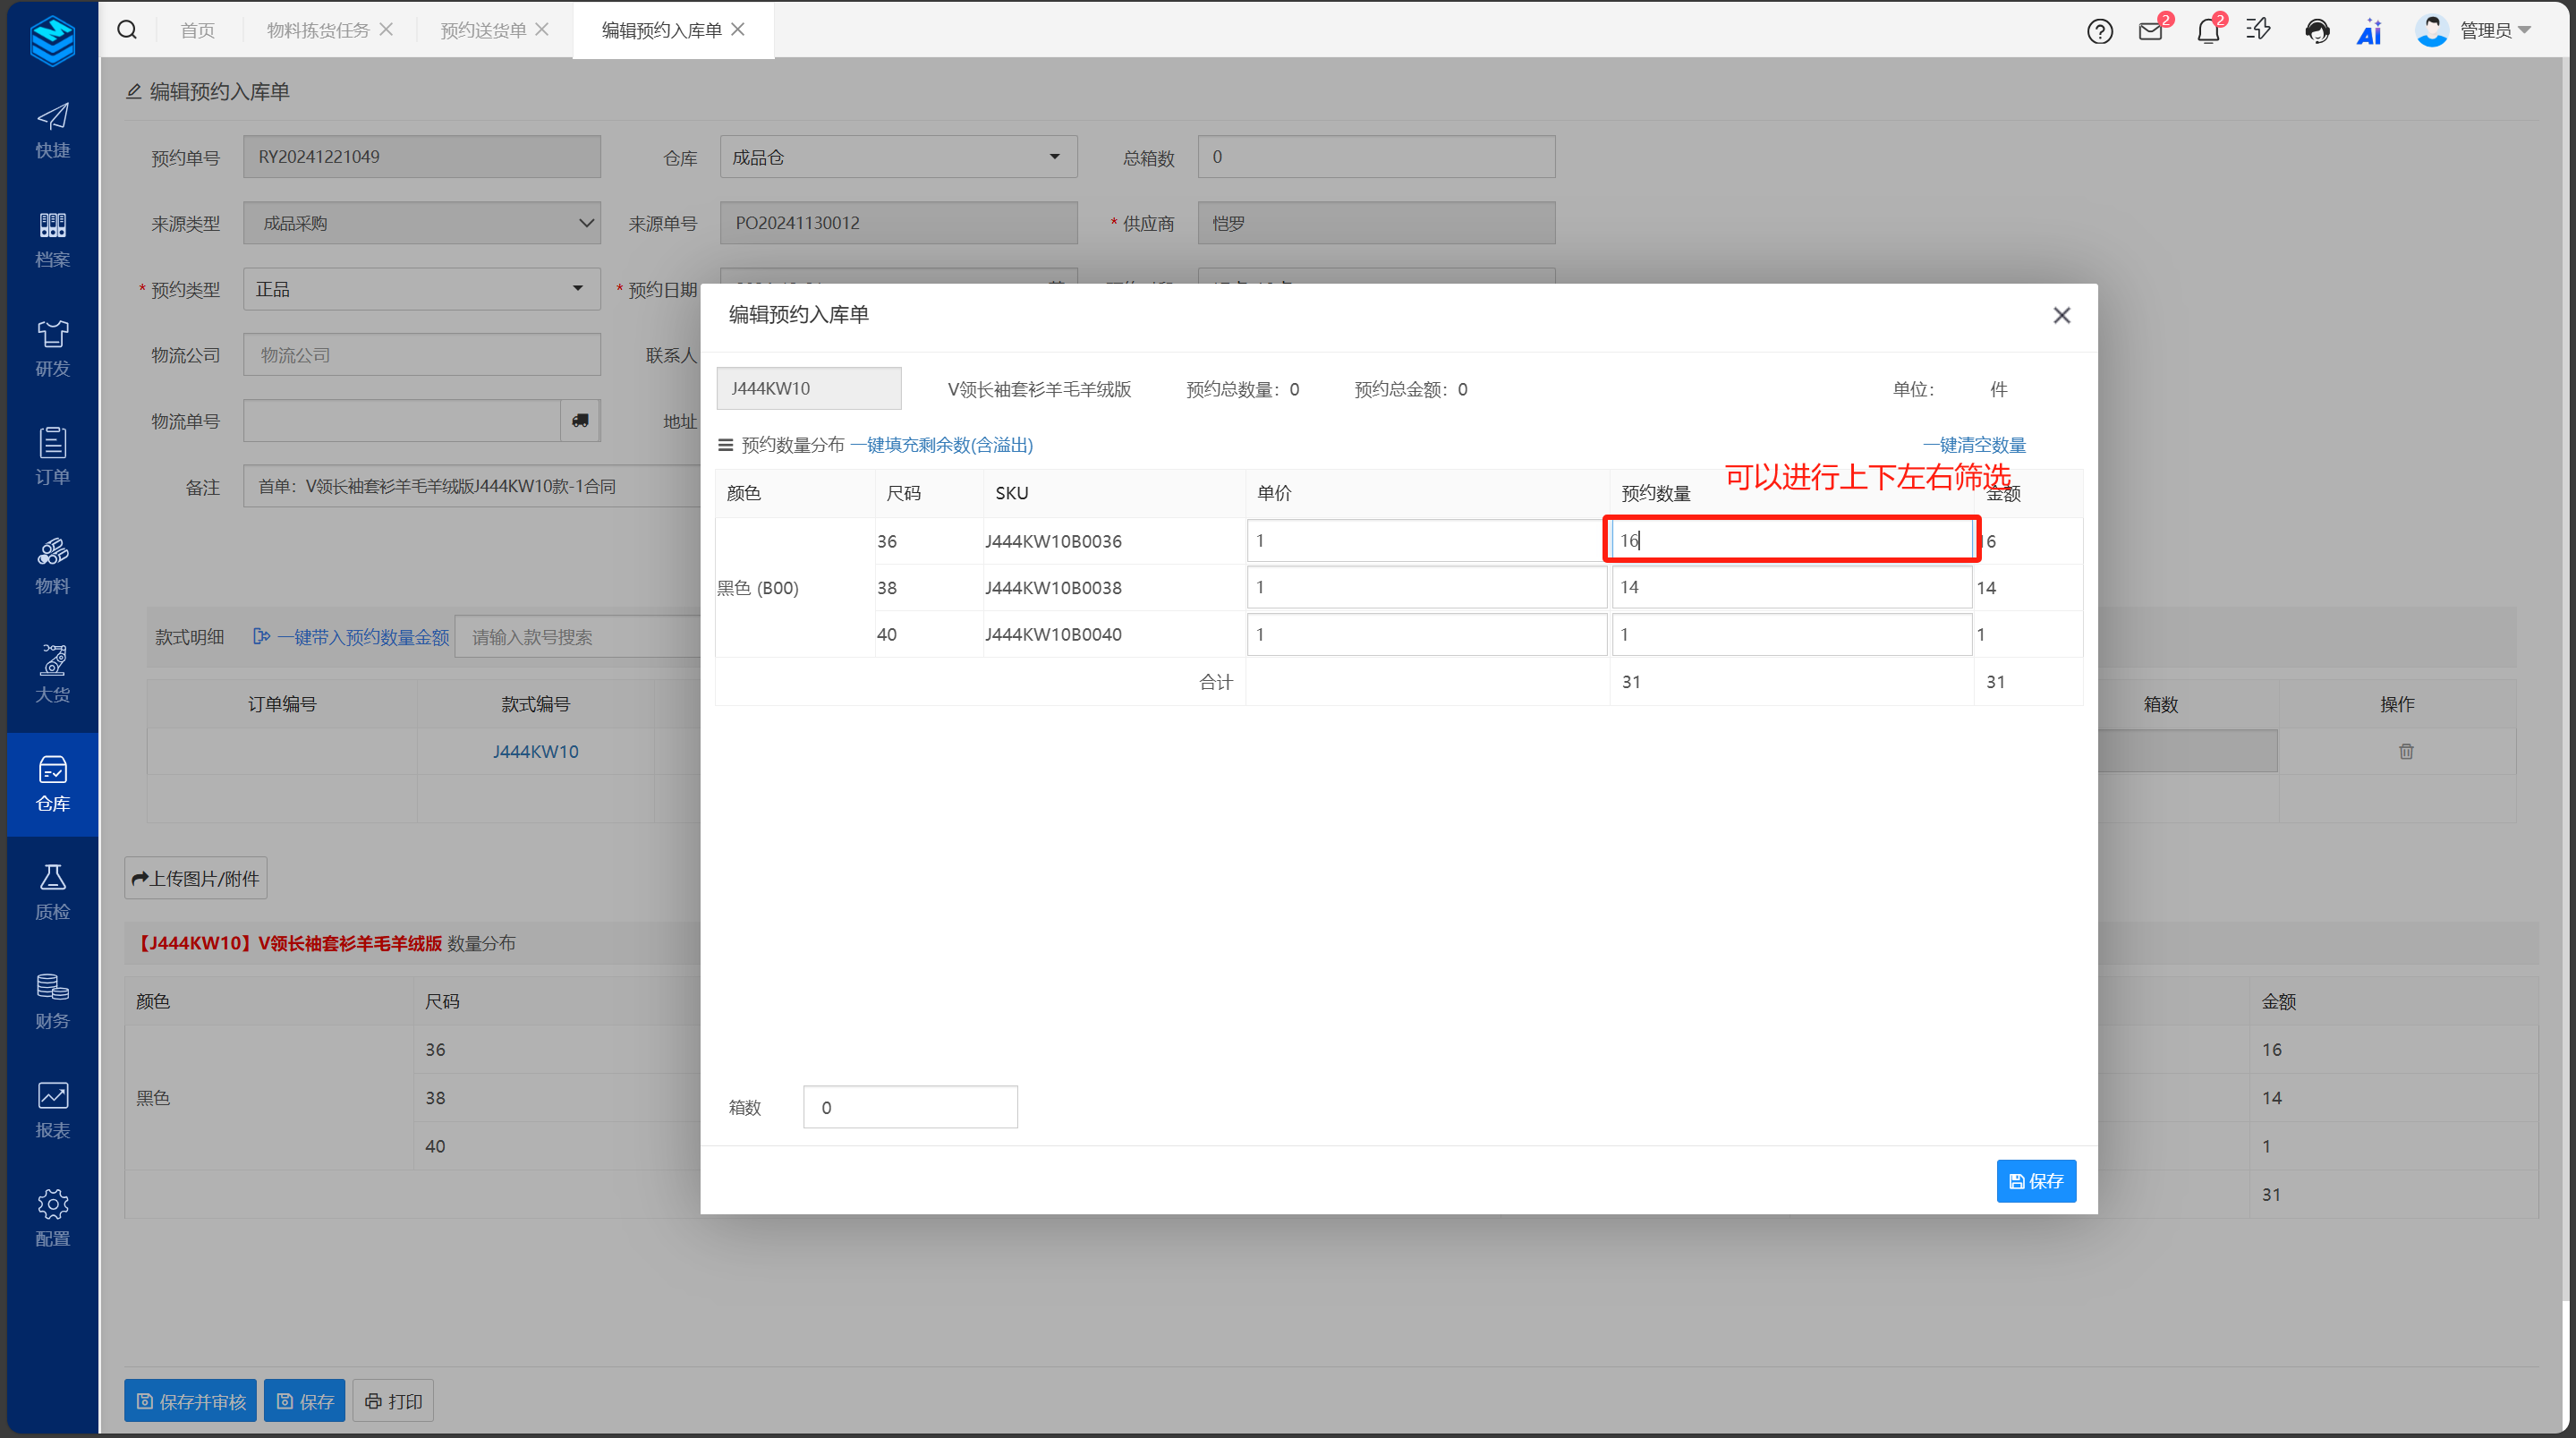Viewport: 2576px width, 1438px height.
Task: Close the 编辑预约入库单 dialog
Action: (x=2061, y=315)
